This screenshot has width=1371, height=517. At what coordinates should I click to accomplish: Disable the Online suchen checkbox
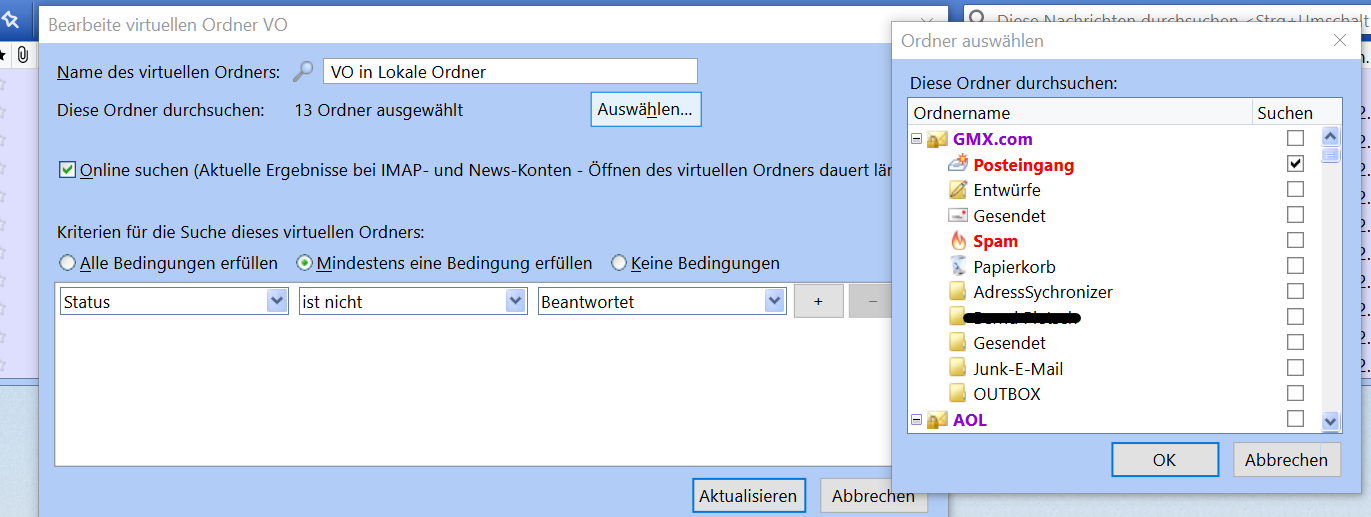pyautogui.click(x=68, y=170)
